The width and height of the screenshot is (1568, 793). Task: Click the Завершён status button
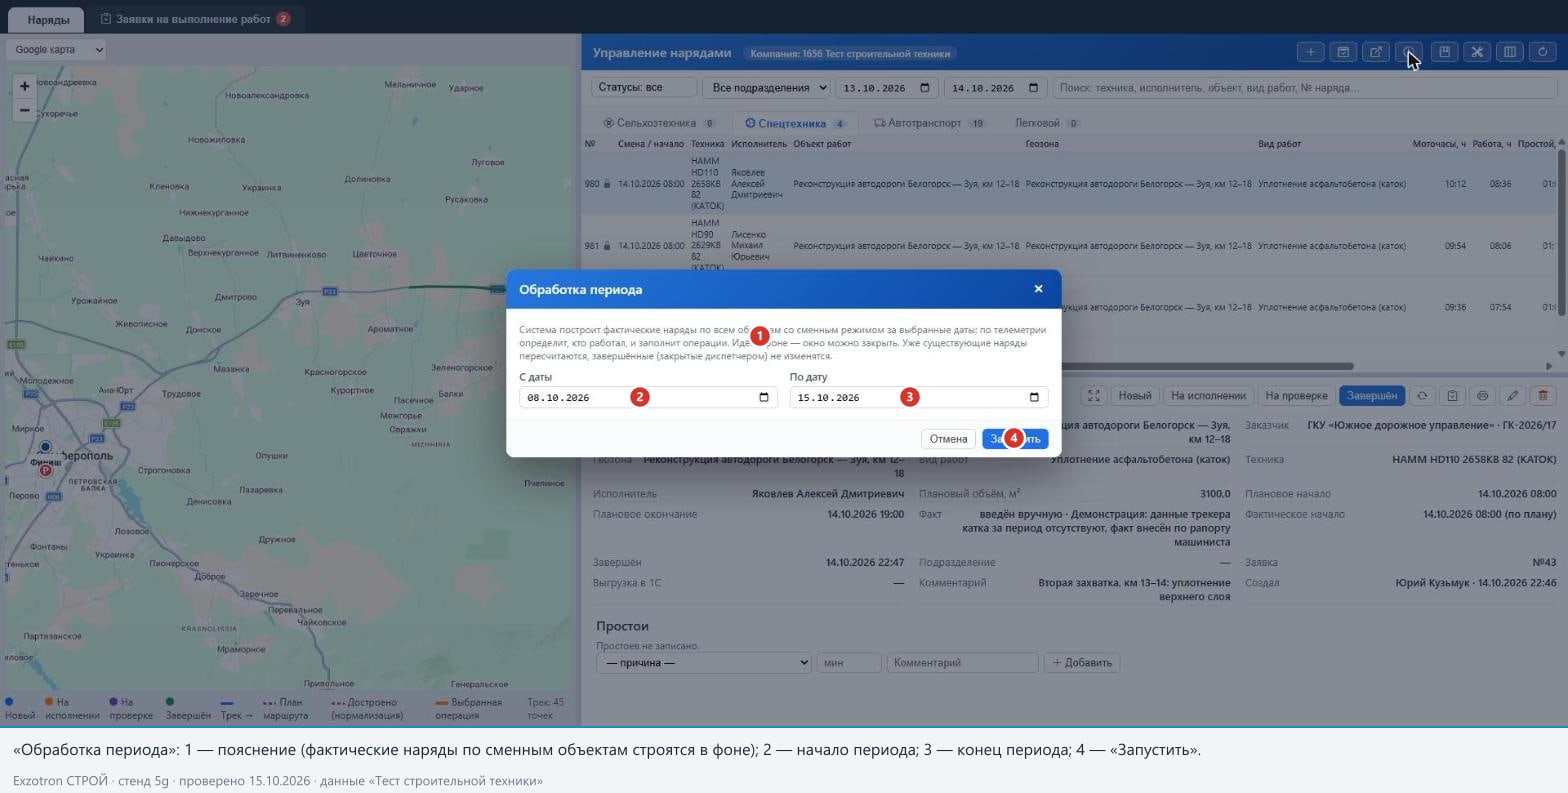(x=1372, y=396)
